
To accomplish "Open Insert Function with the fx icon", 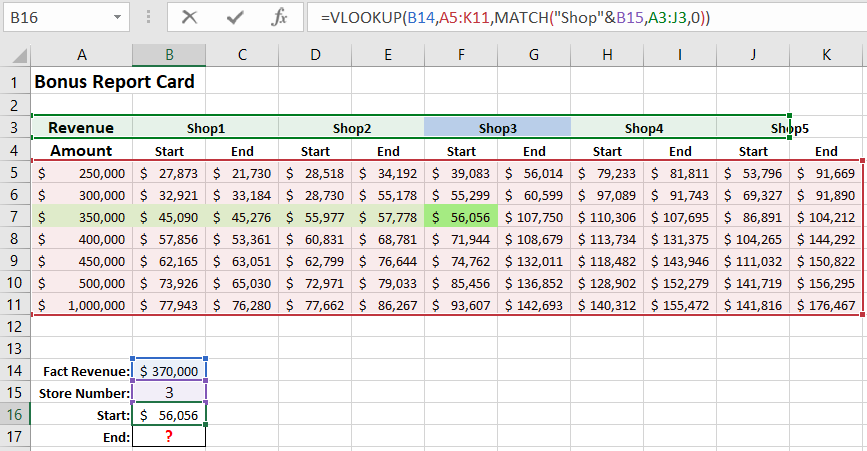I will click(281, 17).
